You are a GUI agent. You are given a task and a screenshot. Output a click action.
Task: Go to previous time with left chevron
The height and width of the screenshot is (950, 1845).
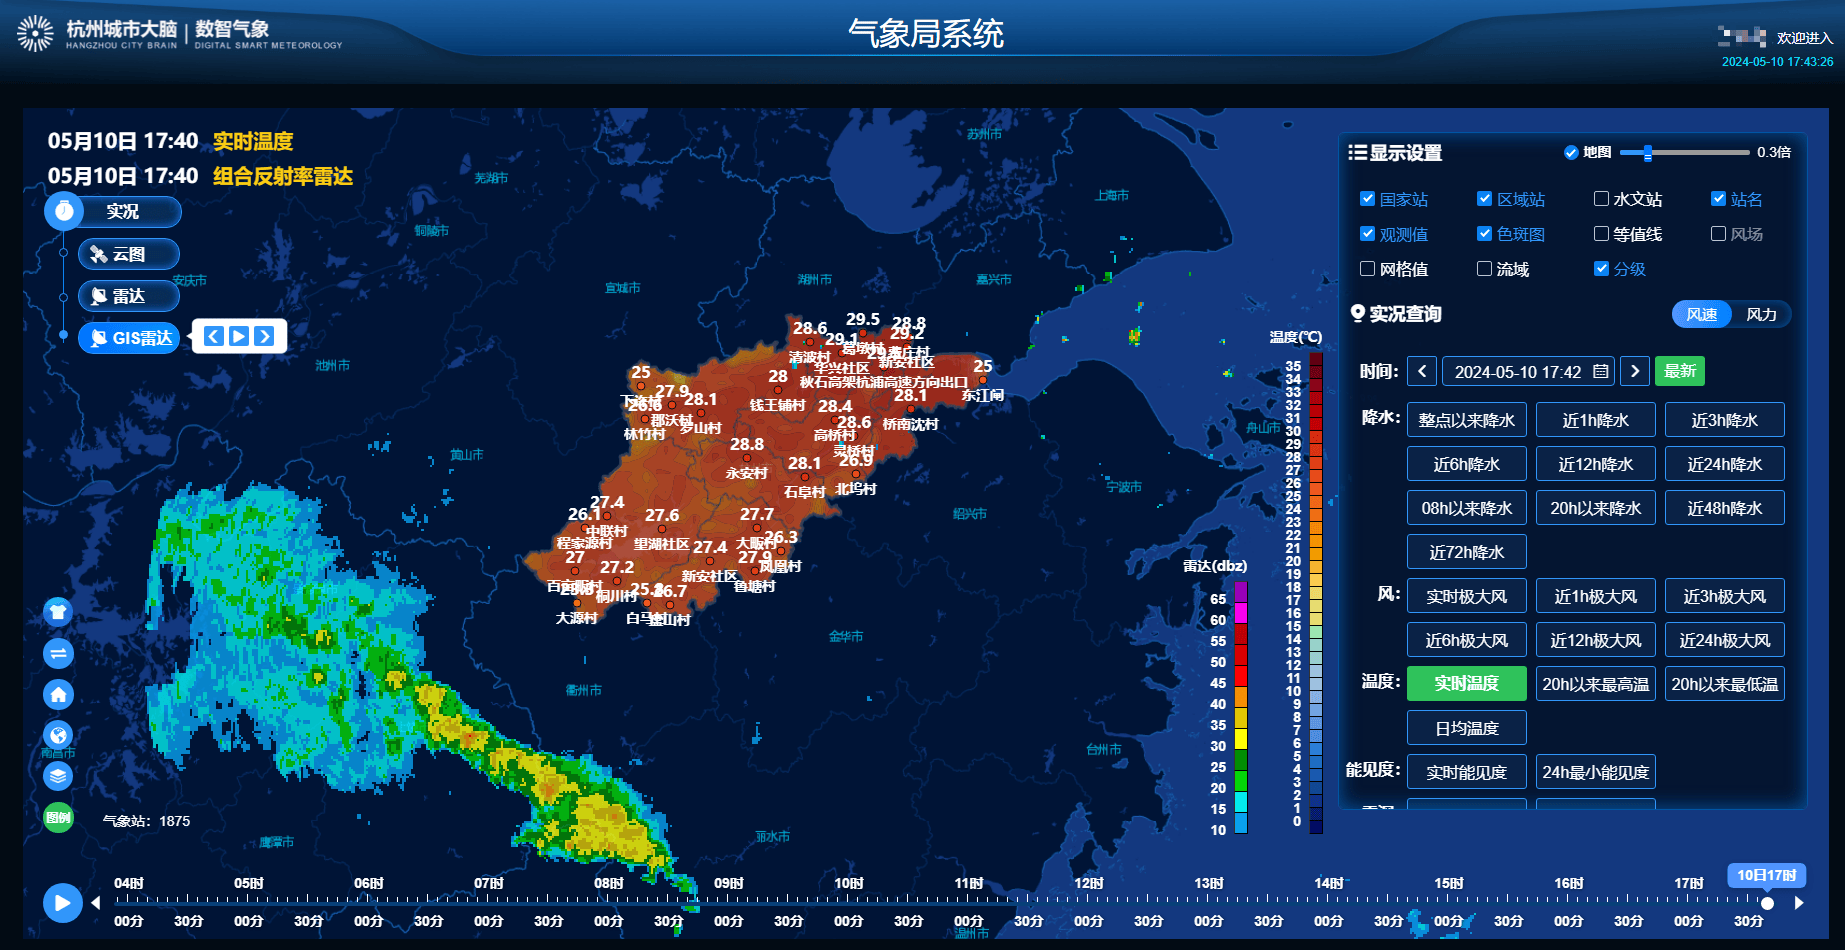tap(1422, 371)
